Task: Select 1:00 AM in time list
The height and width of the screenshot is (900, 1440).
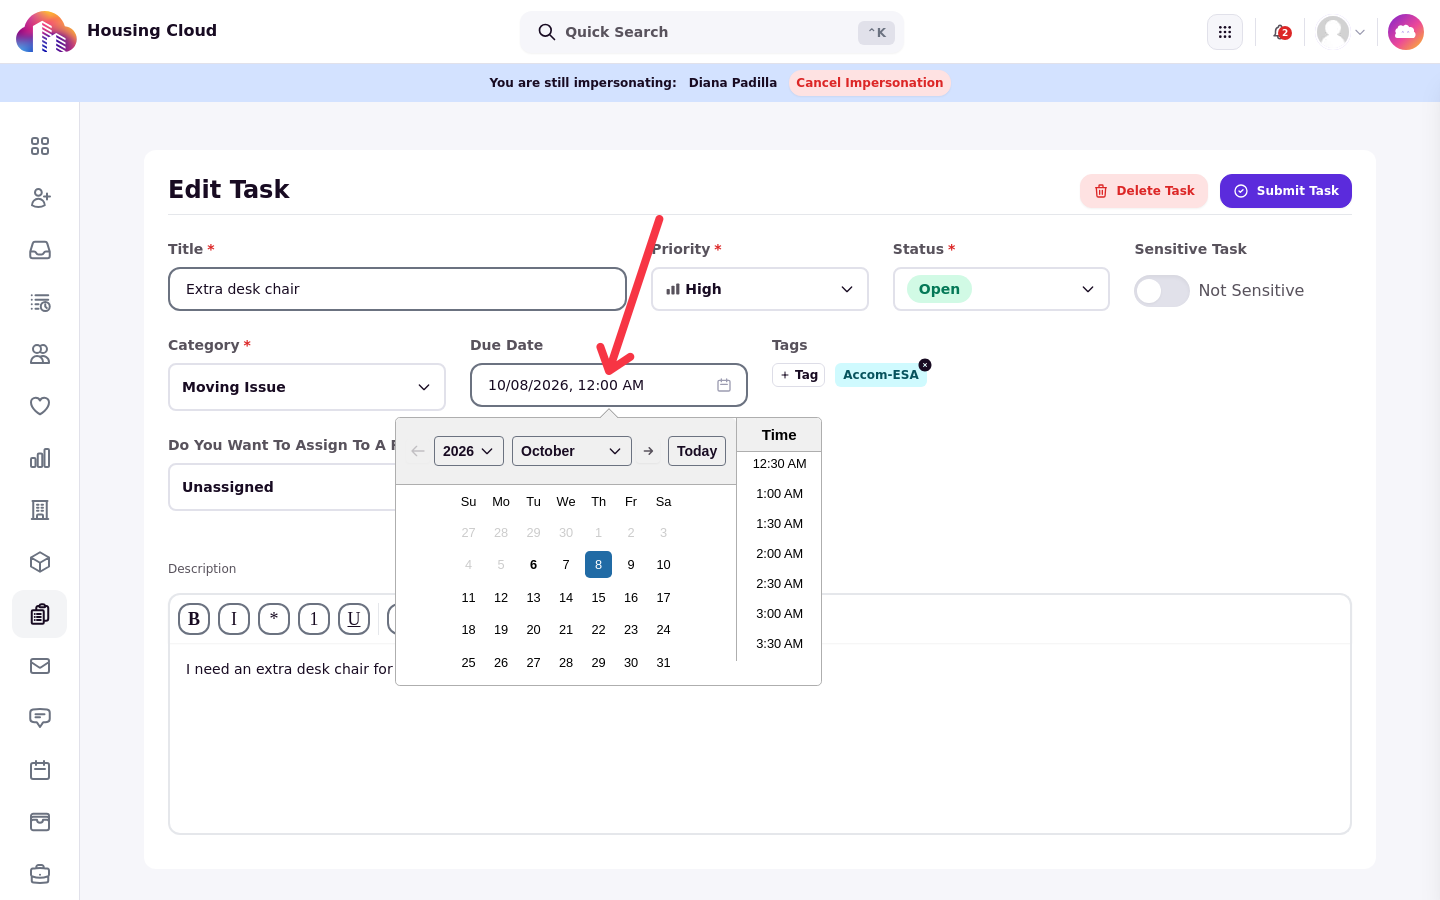Action: (779, 494)
